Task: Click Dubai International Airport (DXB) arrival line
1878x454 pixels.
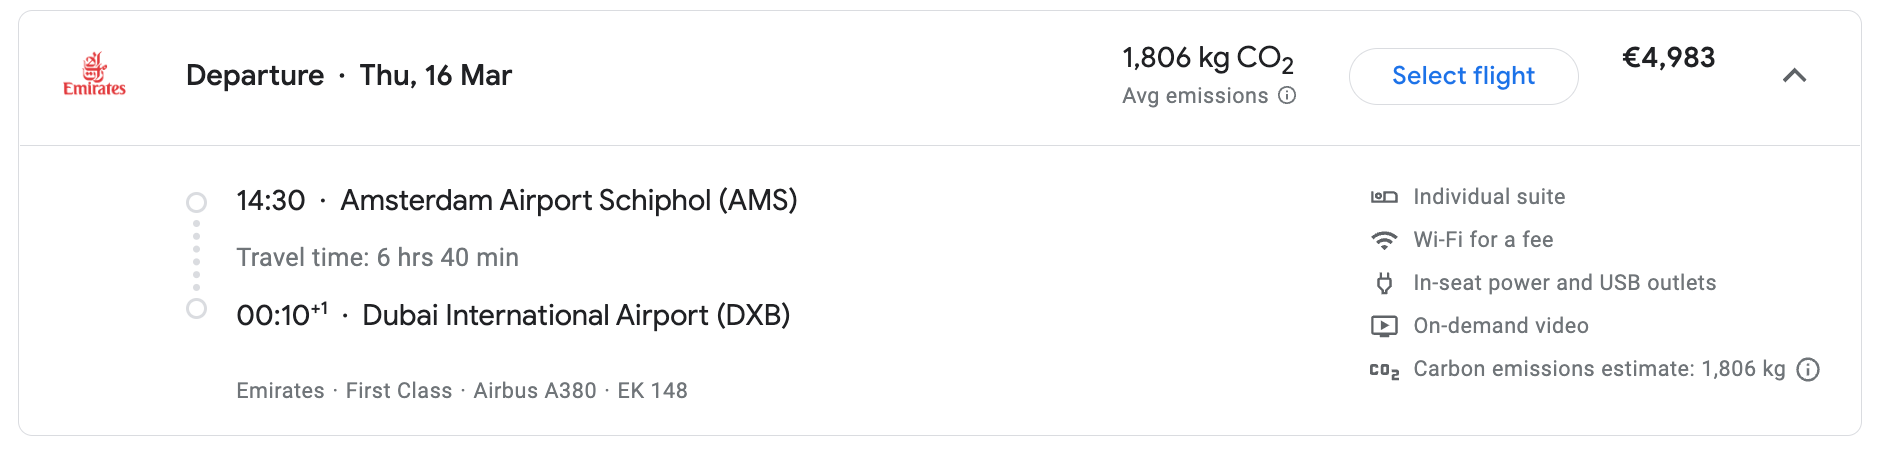Action: 513,316
